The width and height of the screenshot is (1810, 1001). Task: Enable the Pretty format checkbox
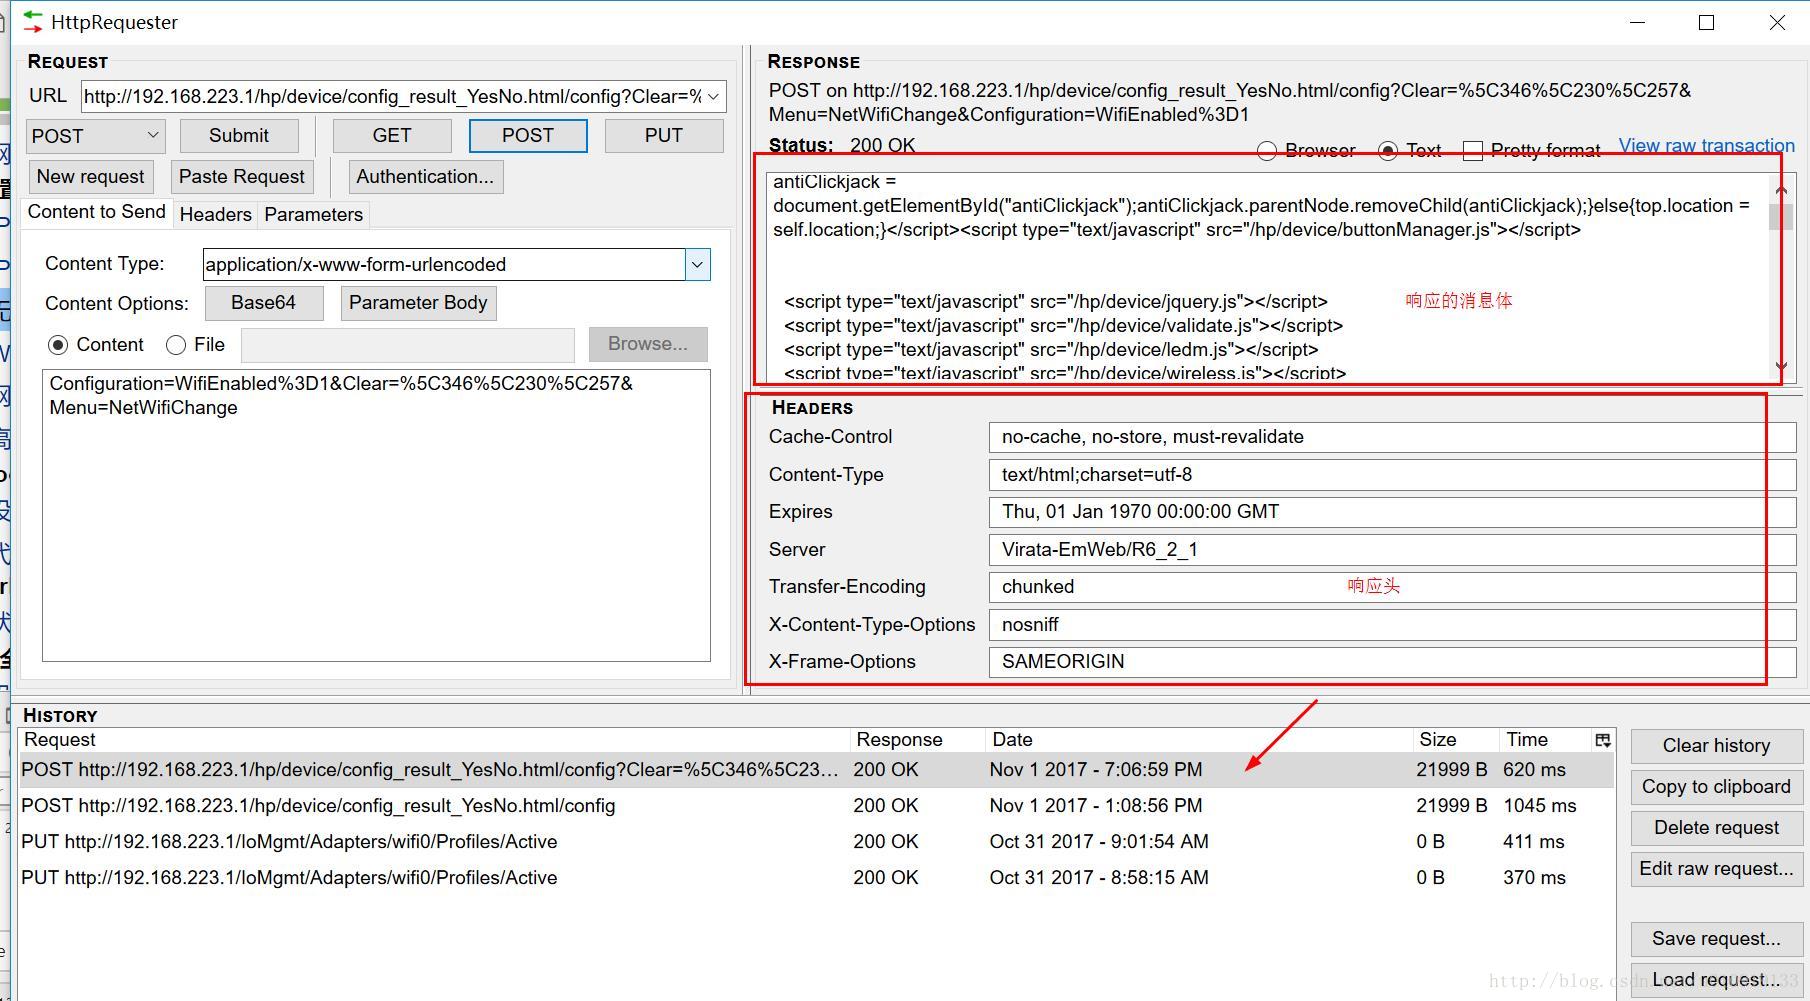1472,151
